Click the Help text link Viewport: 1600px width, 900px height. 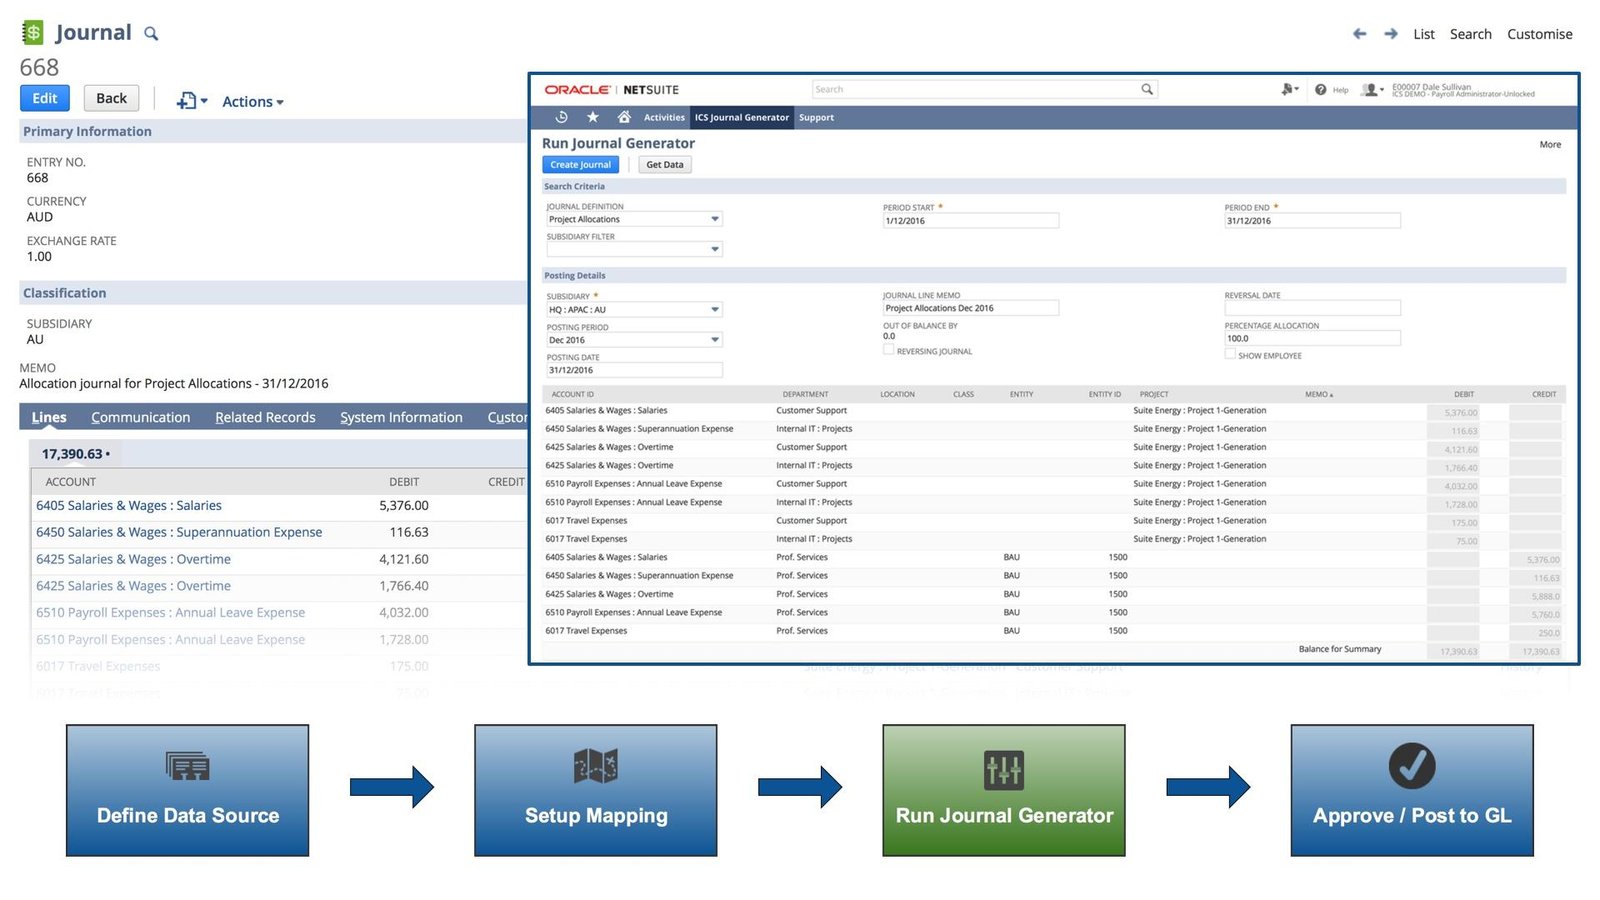coord(1340,90)
